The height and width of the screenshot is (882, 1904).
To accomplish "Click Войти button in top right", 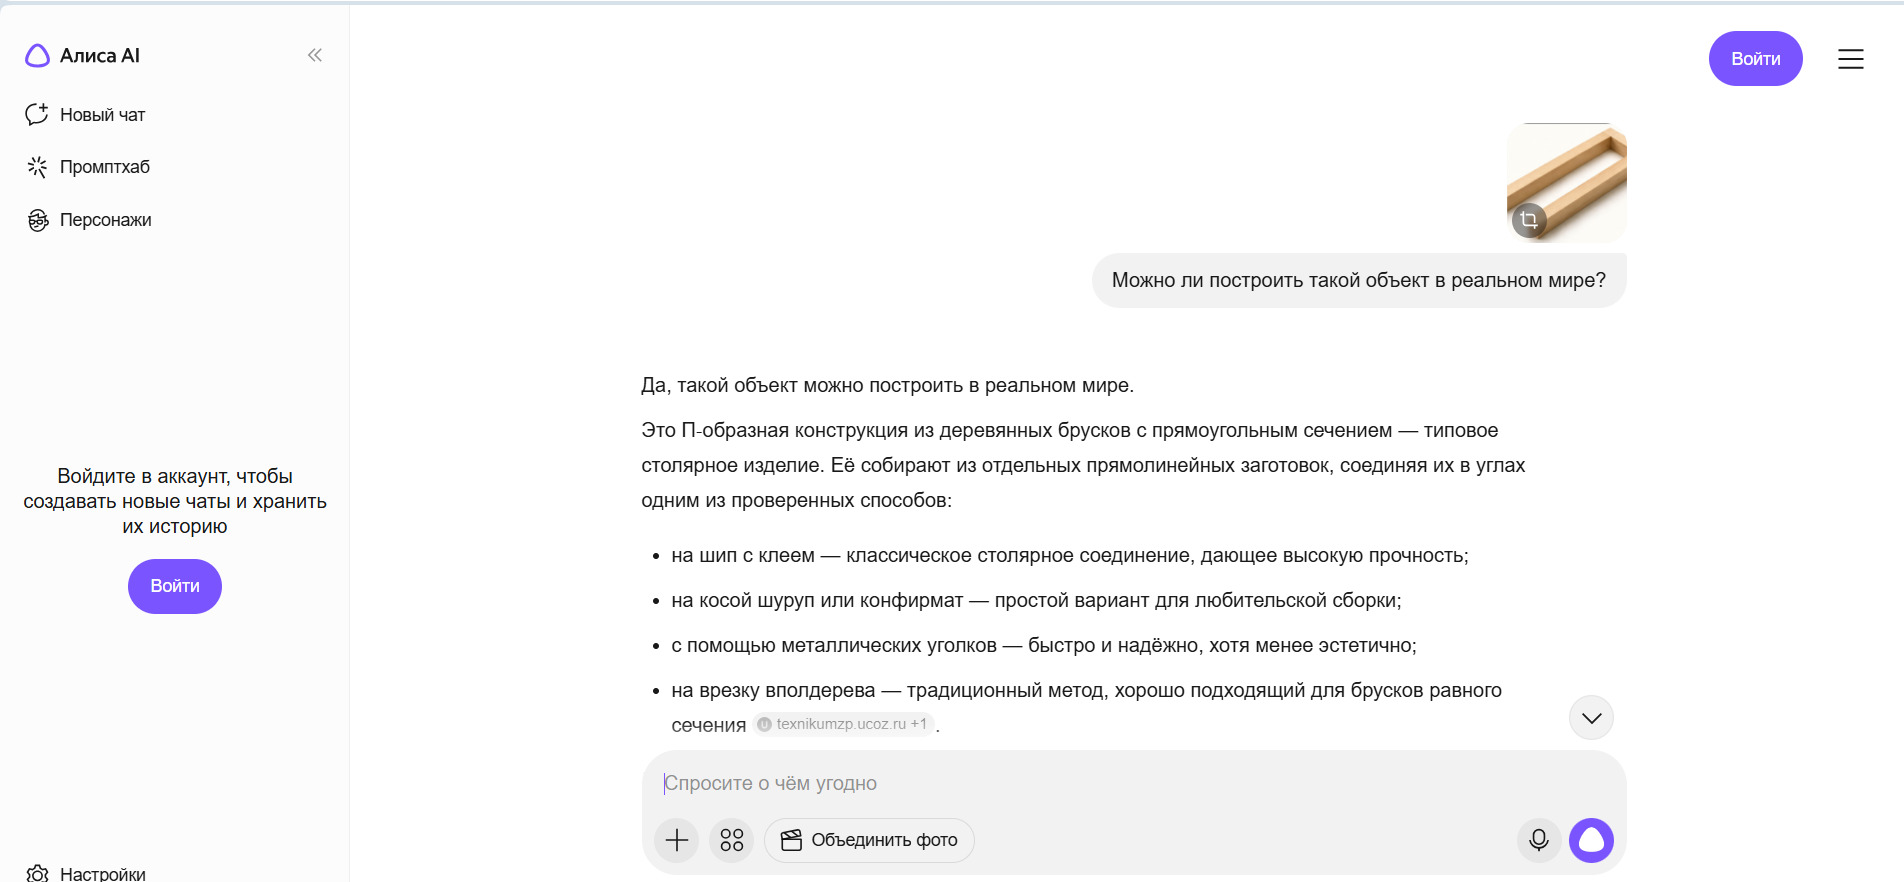I will (x=1755, y=59).
